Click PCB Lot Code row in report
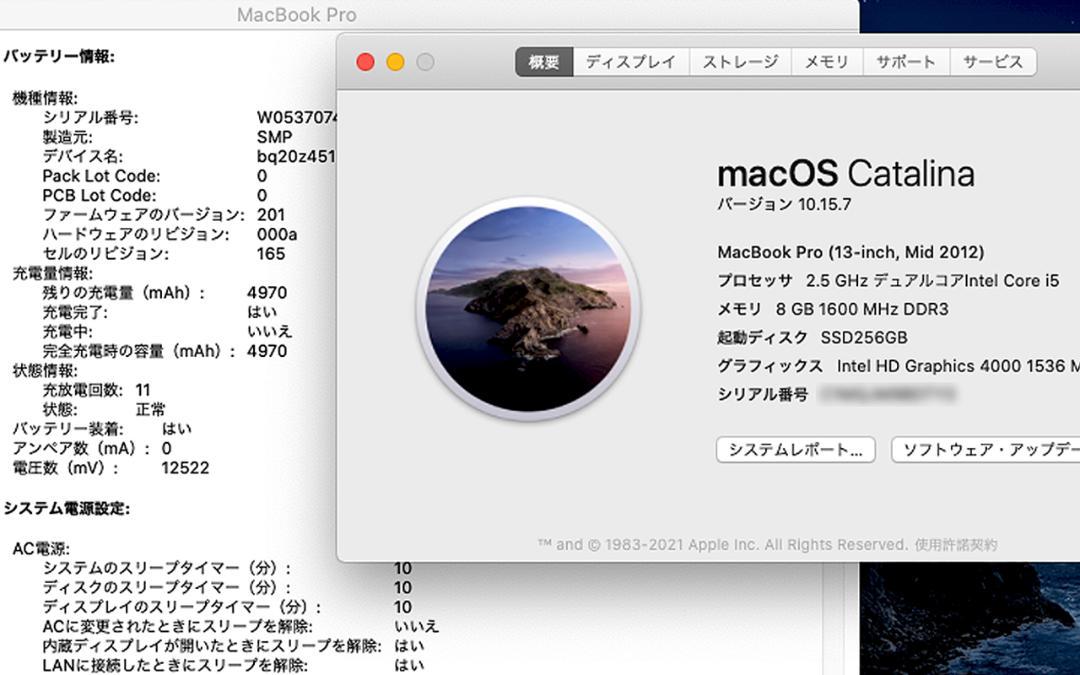The width and height of the screenshot is (1080, 675). (x=155, y=195)
